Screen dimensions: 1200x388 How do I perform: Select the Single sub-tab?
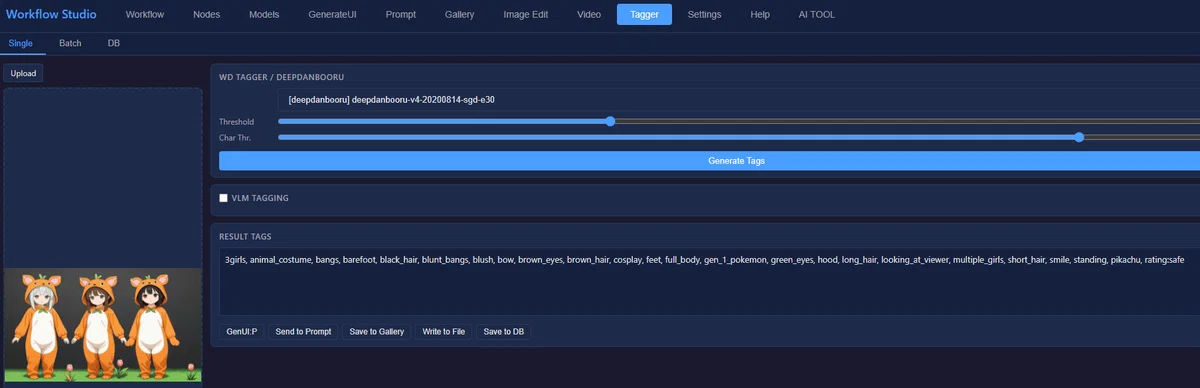[21, 44]
